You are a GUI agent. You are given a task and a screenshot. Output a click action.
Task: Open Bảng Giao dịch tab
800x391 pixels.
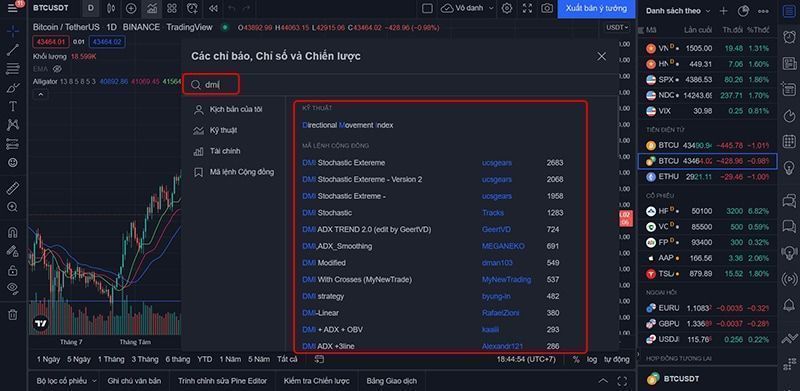pos(391,381)
